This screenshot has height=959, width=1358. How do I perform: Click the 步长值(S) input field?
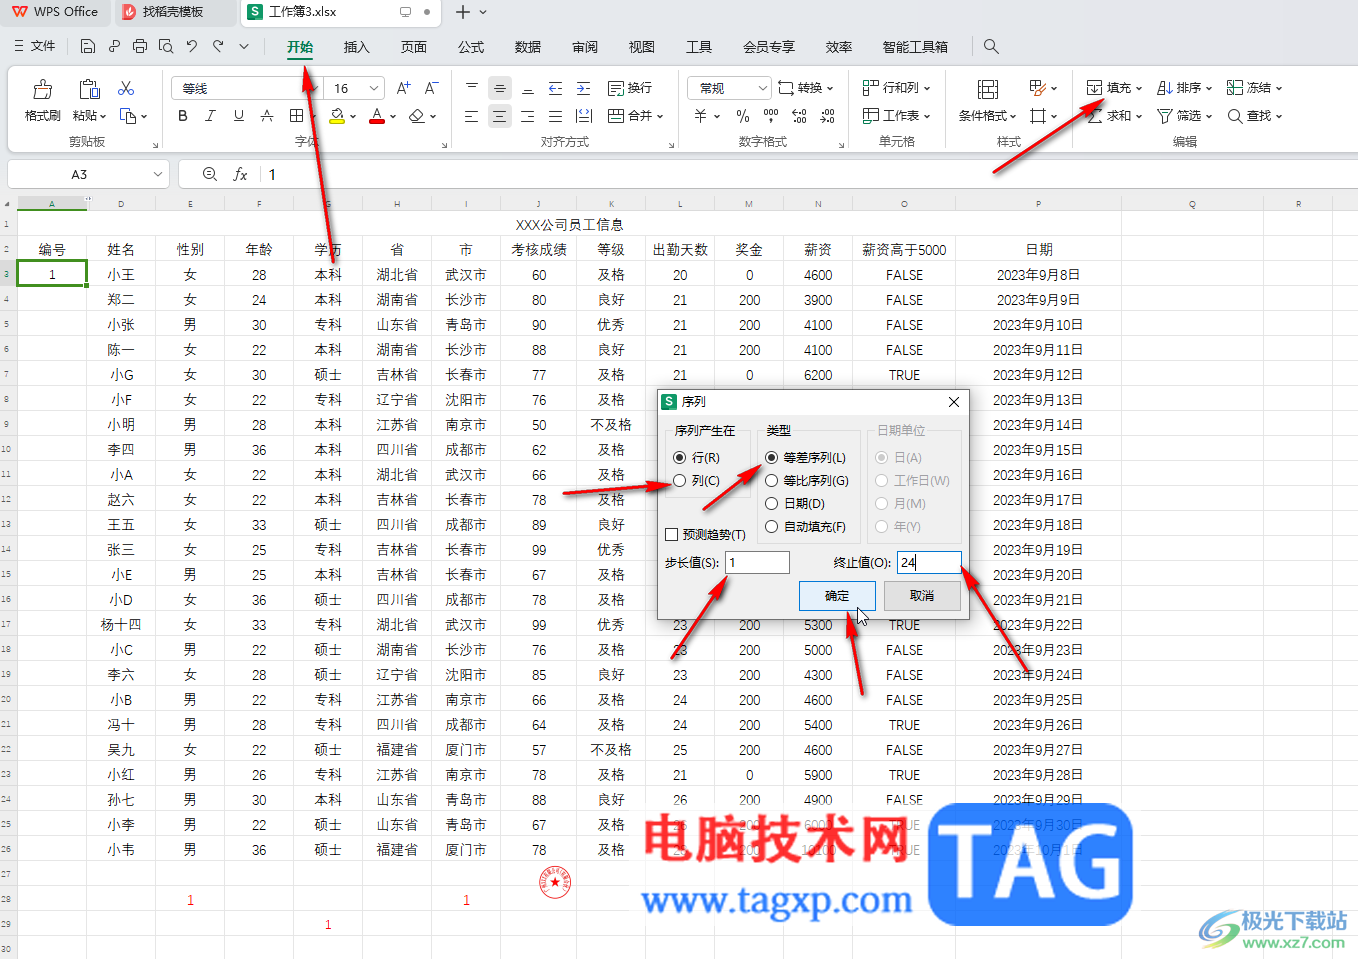click(x=757, y=562)
